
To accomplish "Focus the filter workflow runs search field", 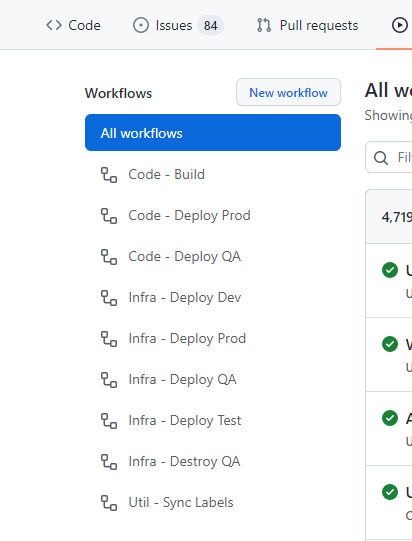I will [x=389, y=157].
